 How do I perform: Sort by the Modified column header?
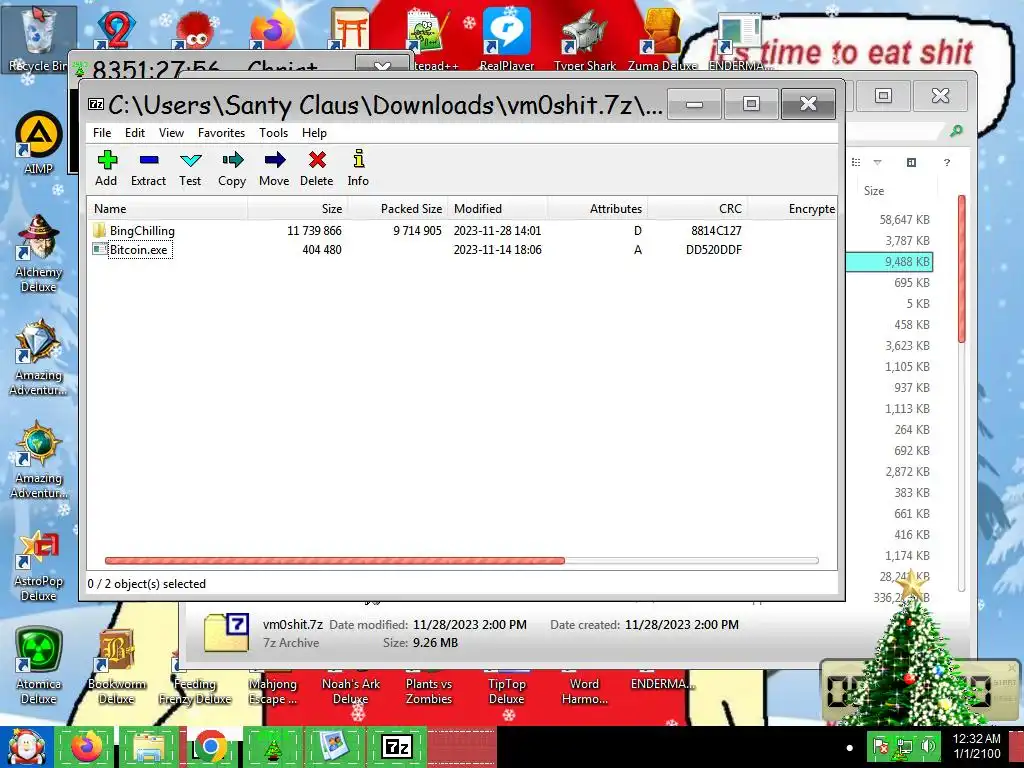pyautogui.click(x=497, y=209)
